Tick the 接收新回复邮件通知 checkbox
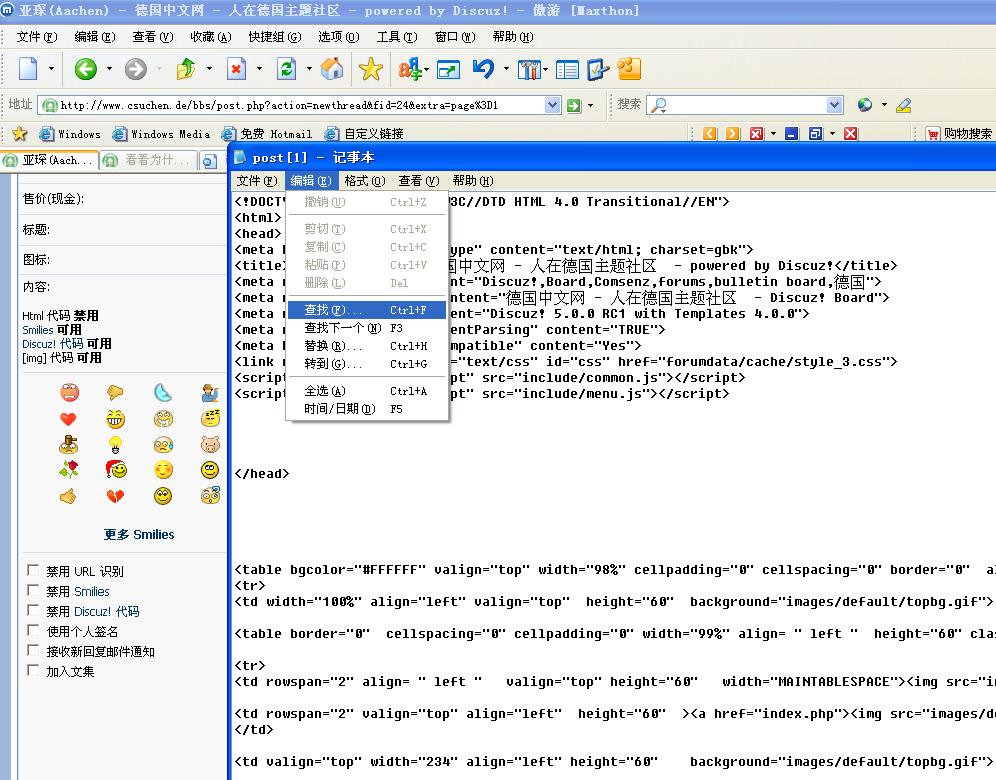This screenshot has height=780, width=996. tap(33, 651)
